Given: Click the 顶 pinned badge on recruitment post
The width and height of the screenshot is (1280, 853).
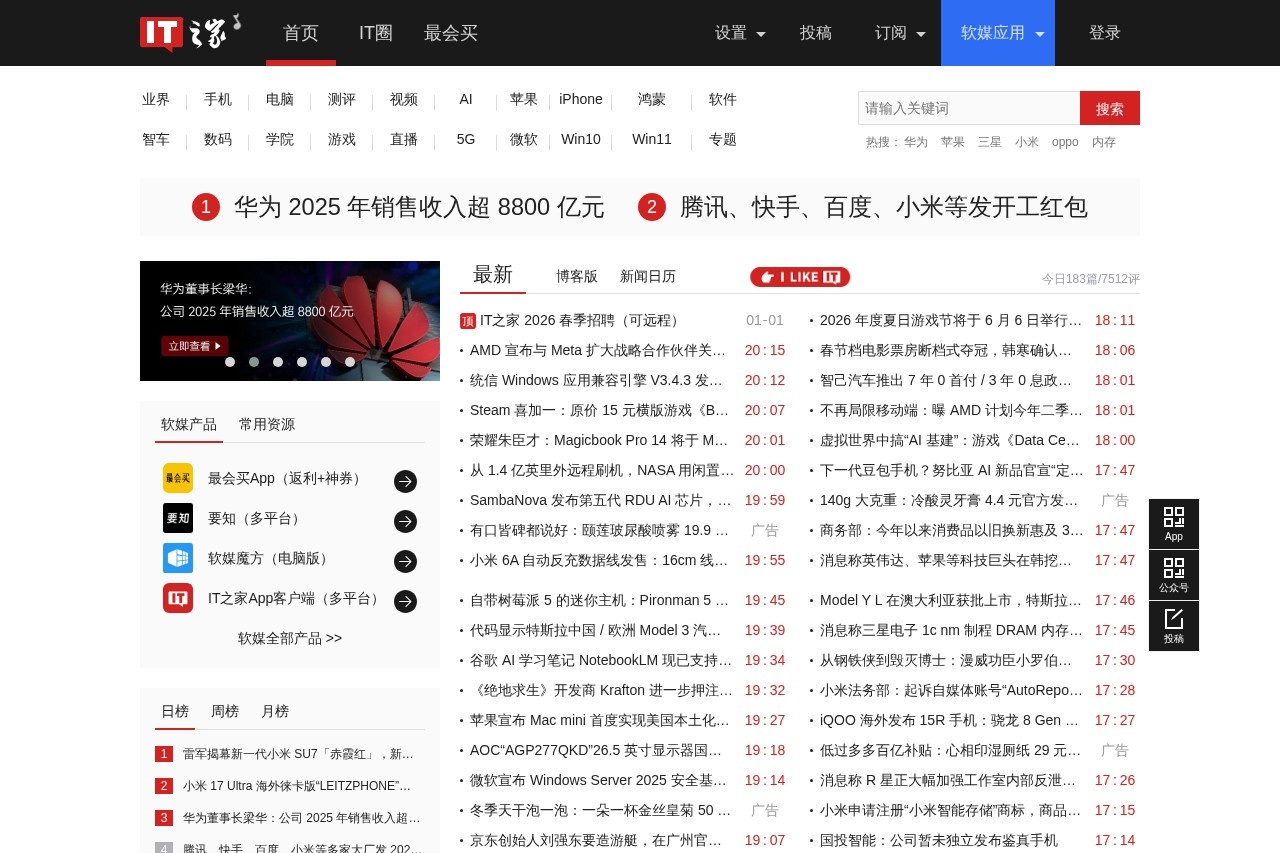Looking at the screenshot, I should pyautogui.click(x=467, y=321).
